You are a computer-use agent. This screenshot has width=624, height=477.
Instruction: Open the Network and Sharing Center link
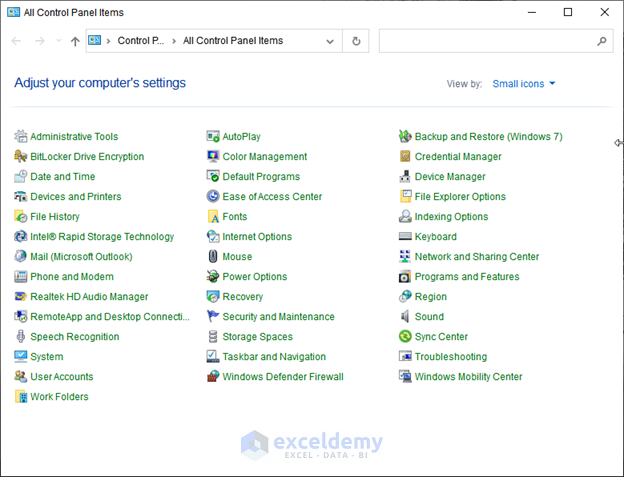tap(476, 257)
